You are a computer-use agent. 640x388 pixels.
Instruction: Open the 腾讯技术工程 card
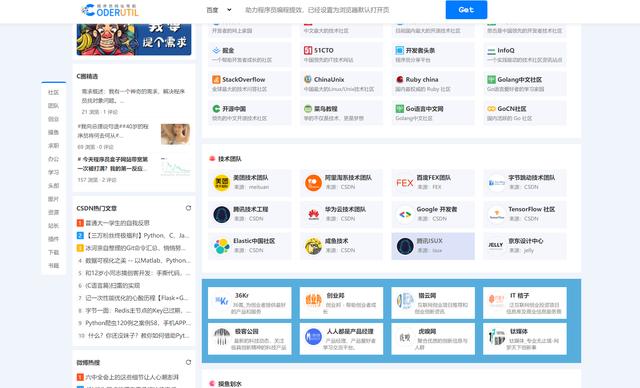[250, 214]
